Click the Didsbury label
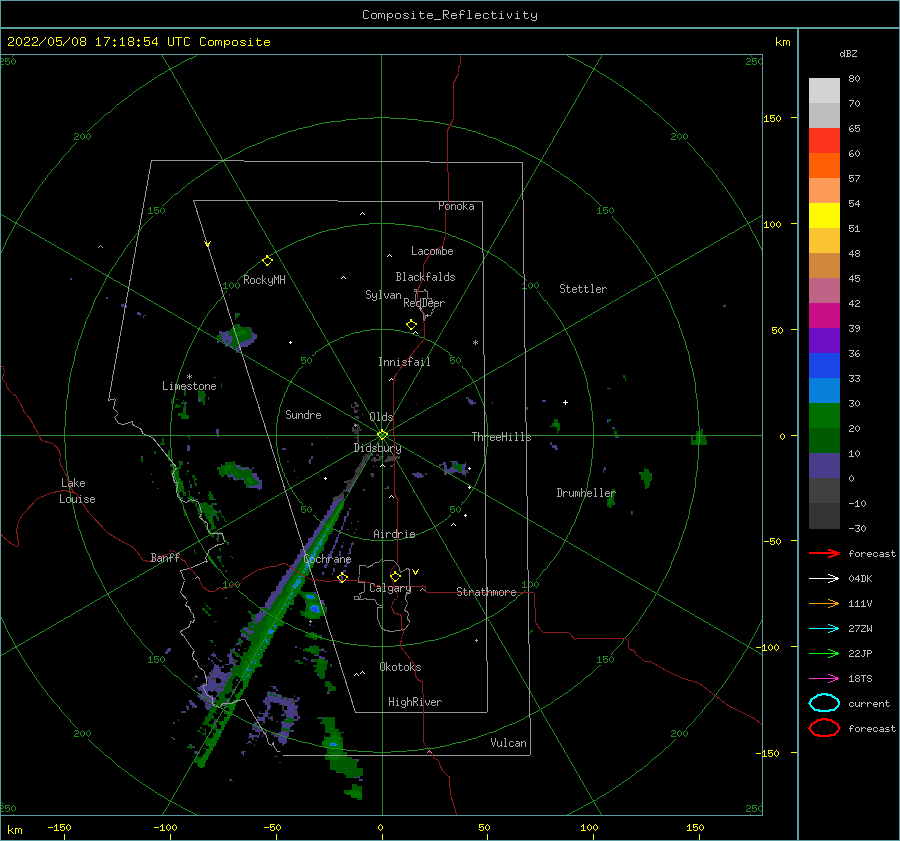 tap(378, 448)
